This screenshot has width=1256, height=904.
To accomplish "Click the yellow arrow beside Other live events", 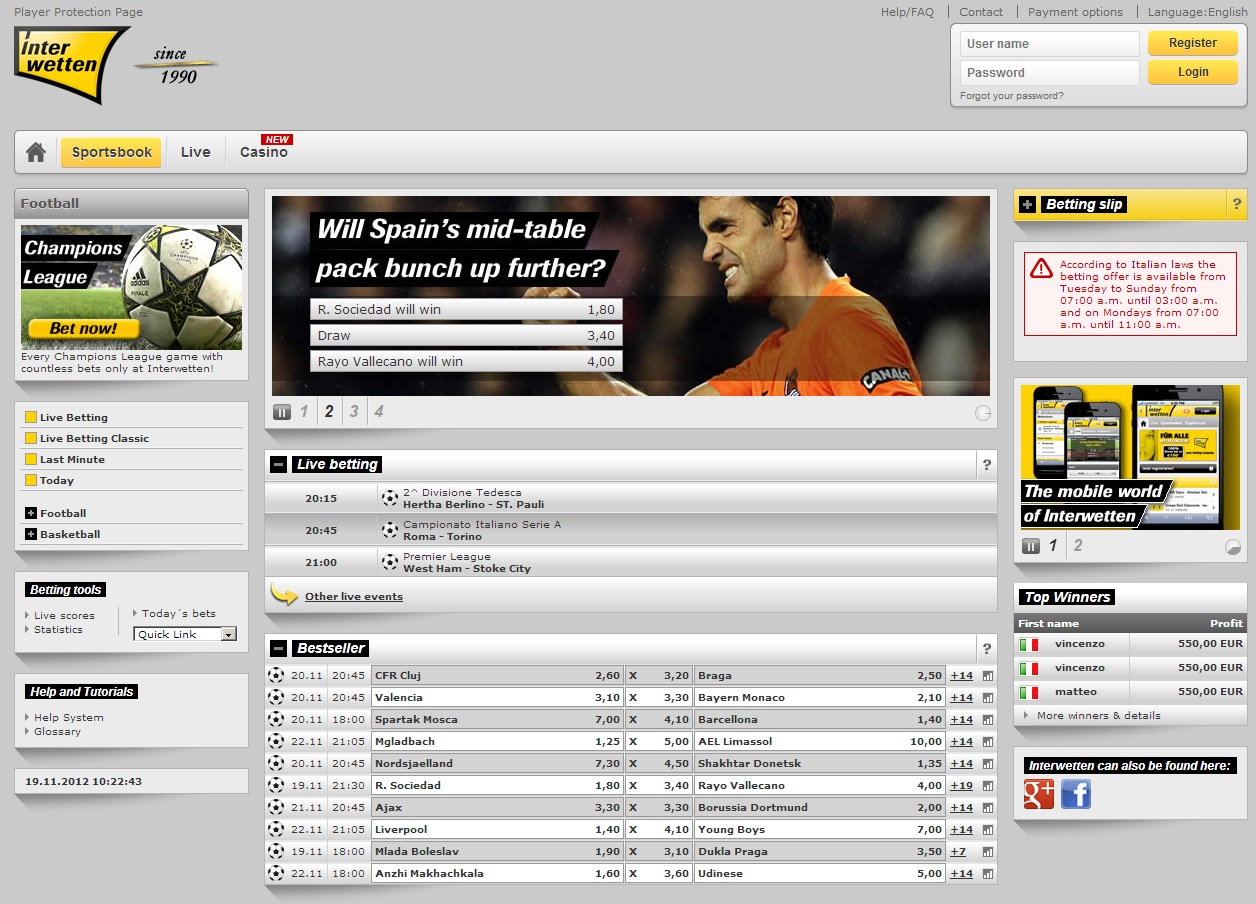I will (285, 595).
